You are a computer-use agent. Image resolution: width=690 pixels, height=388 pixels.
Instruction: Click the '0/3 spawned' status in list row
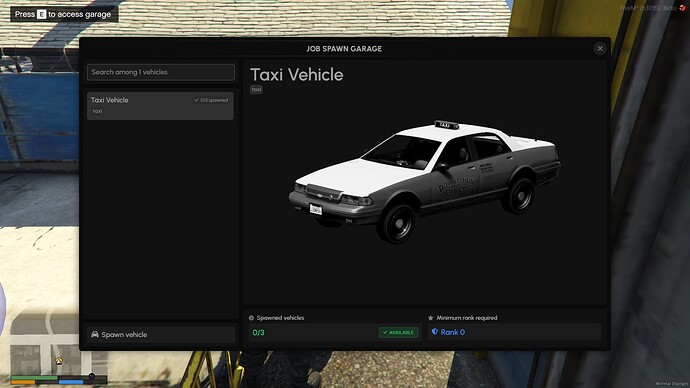[211, 100]
